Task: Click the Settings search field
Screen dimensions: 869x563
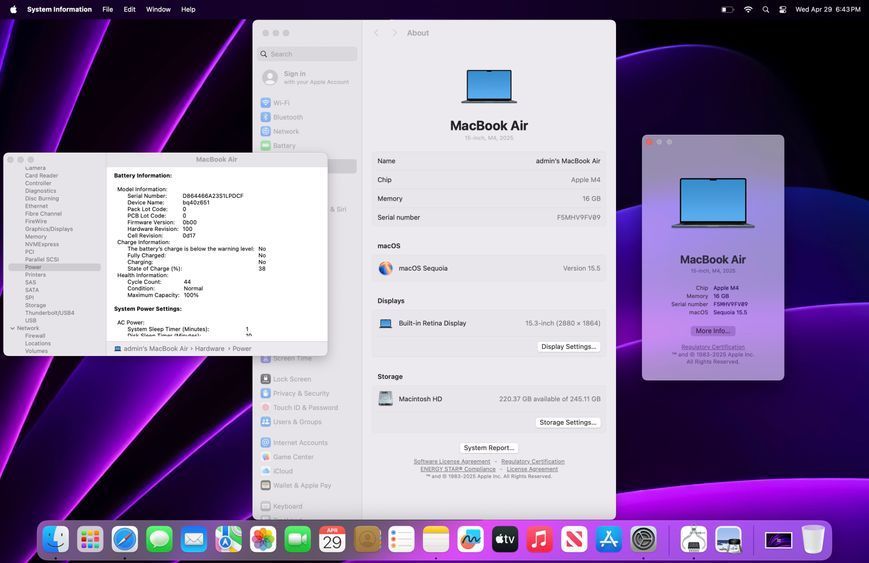Action: click(308, 54)
